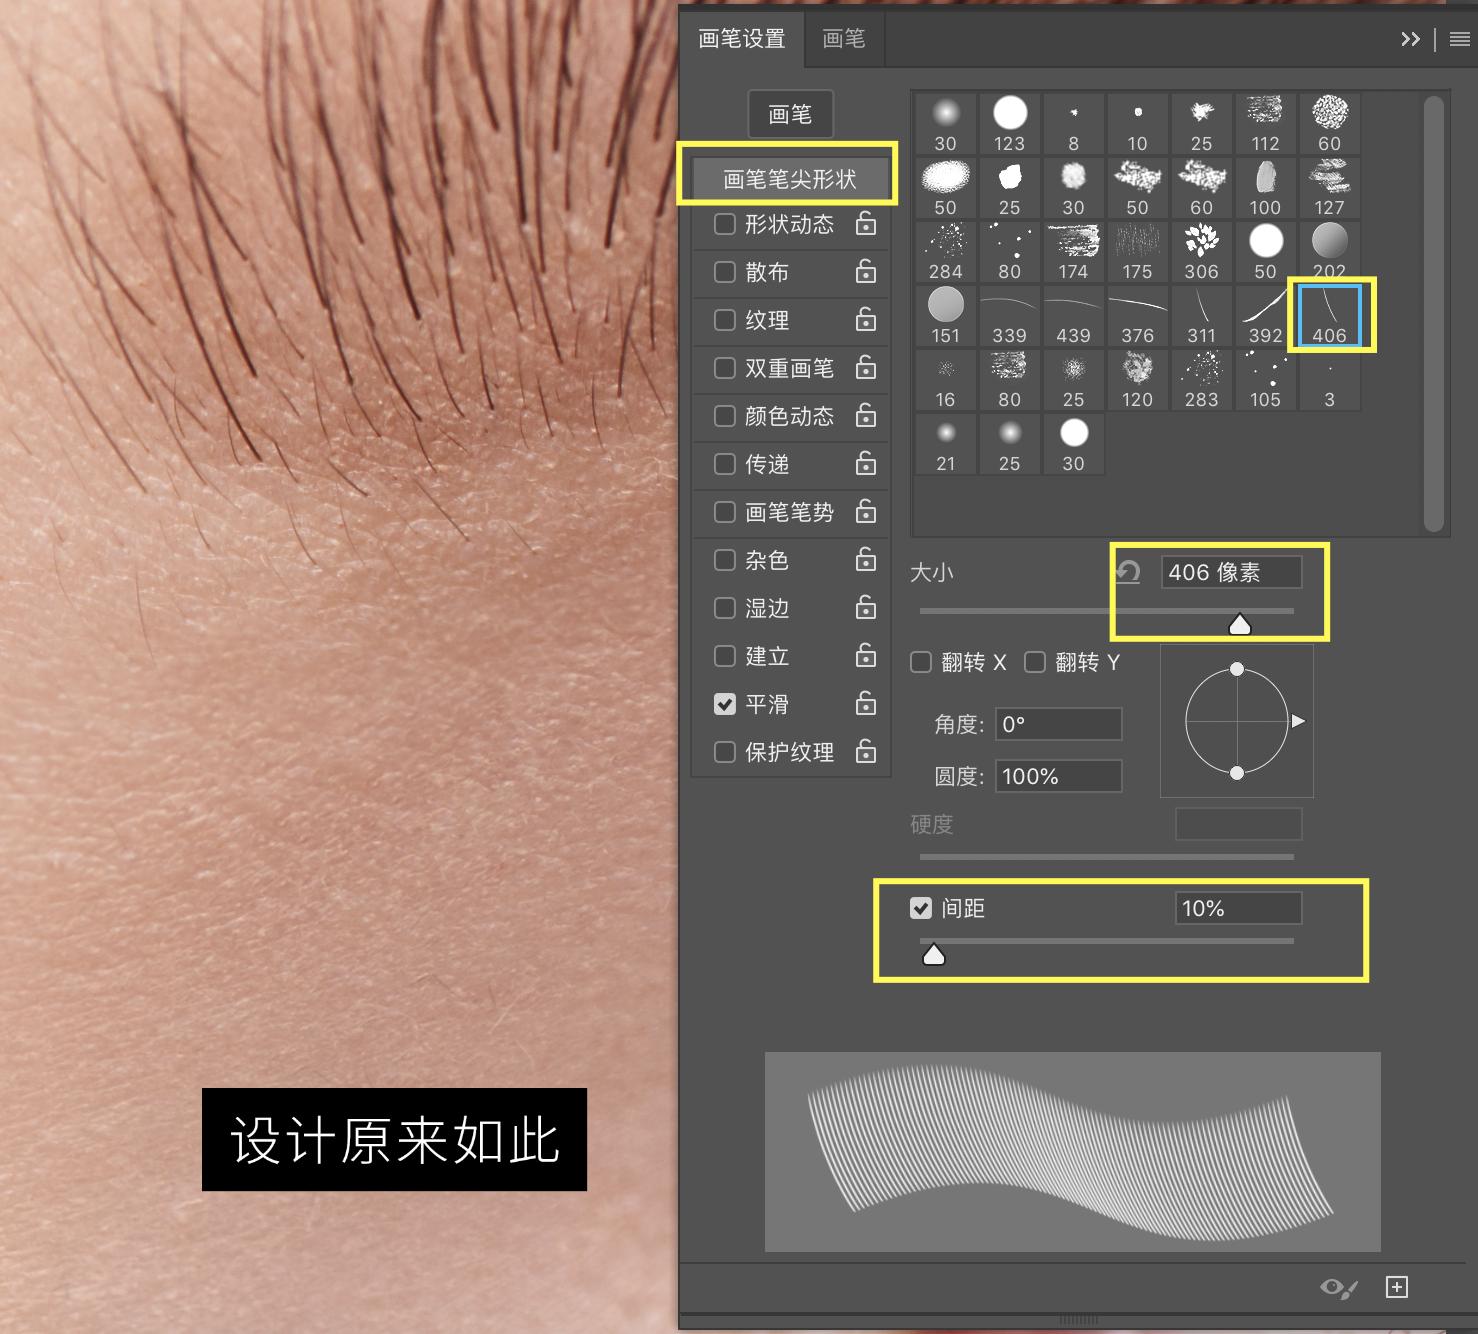Check the 翻转 X checkbox
1478x1334 pixels.
pyautogui.click(x=920, y=662)
